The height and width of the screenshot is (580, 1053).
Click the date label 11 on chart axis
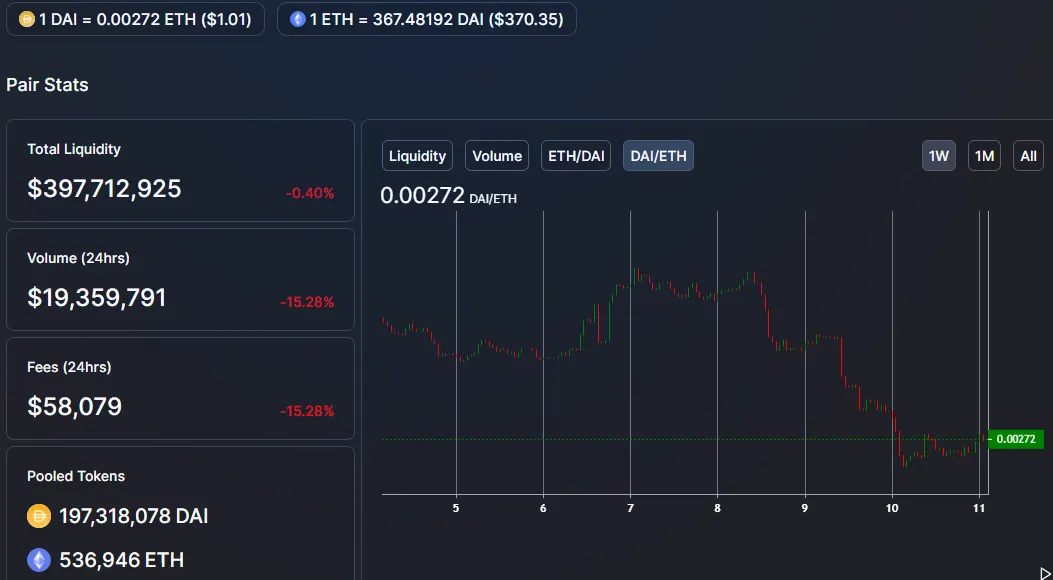(x=979, y=508)
